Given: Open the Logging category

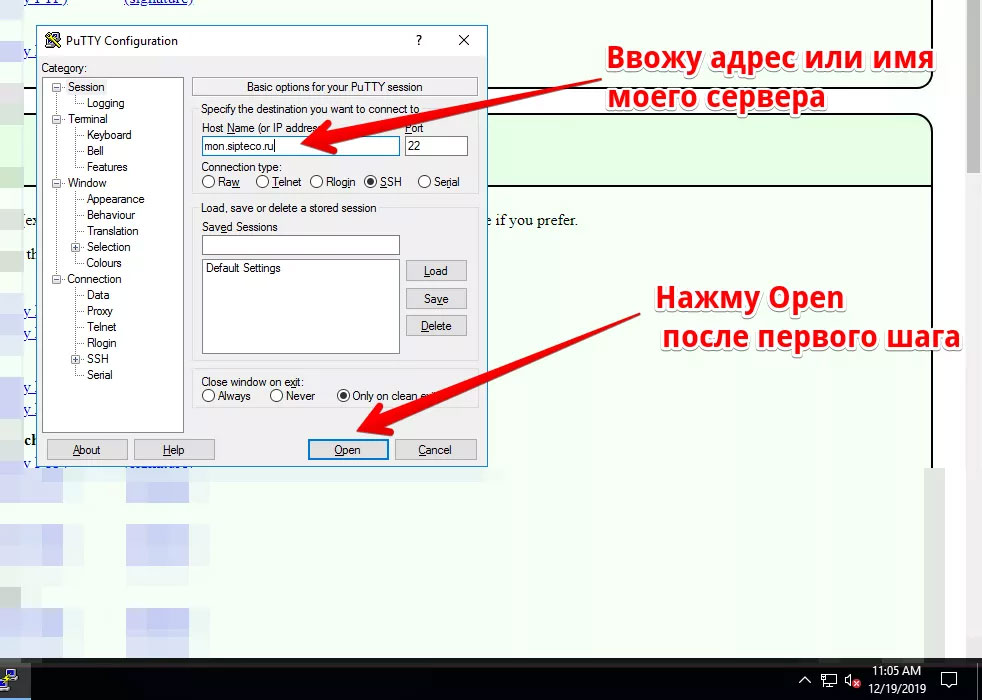Looking at the screenshot, I should 105,103.
